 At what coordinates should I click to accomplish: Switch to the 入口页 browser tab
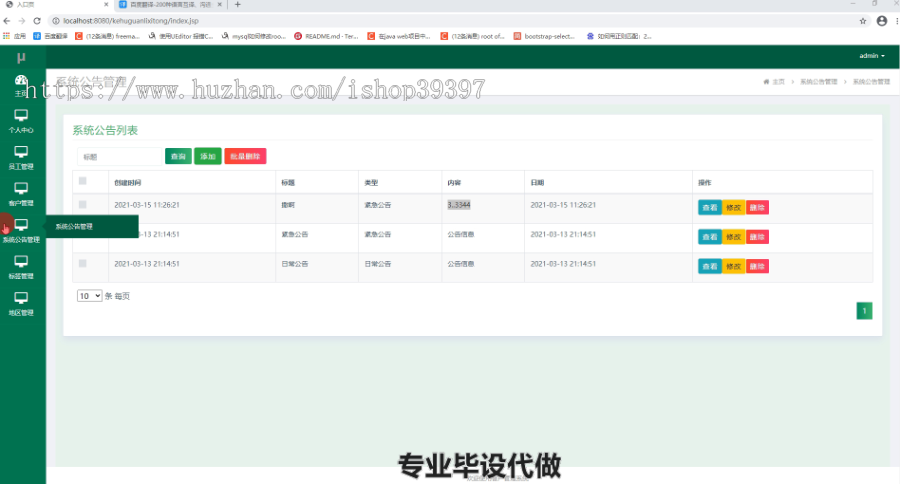click(56, 5)
